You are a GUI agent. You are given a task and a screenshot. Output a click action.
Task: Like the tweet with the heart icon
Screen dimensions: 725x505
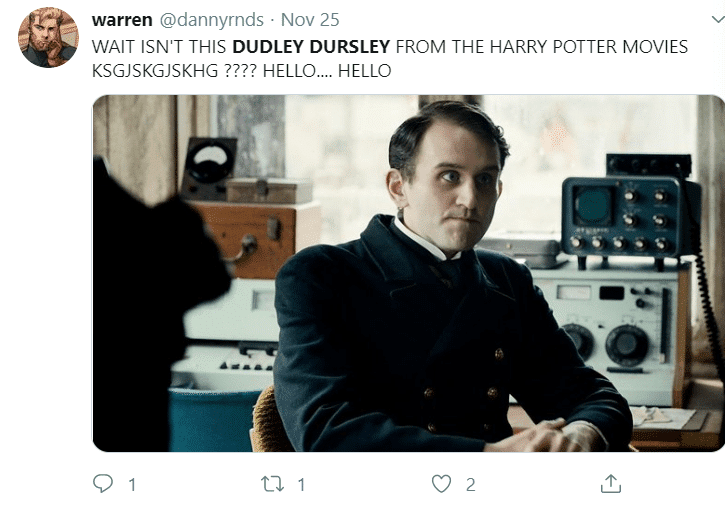[x=441, y=484]
